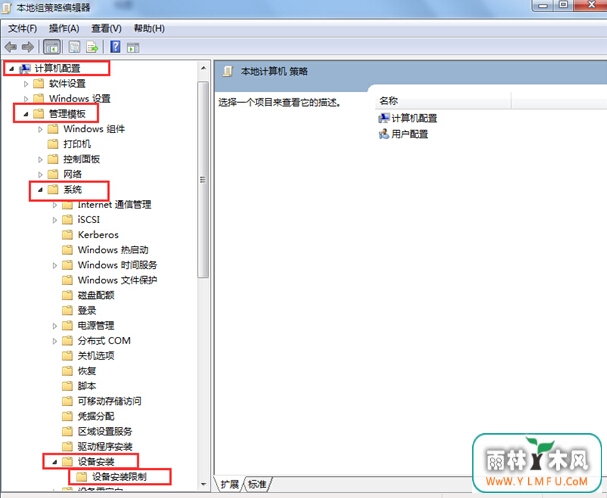Open the 文件(F) menu
The height and width of the screenshot is (498, 607).
coord(23,29)
